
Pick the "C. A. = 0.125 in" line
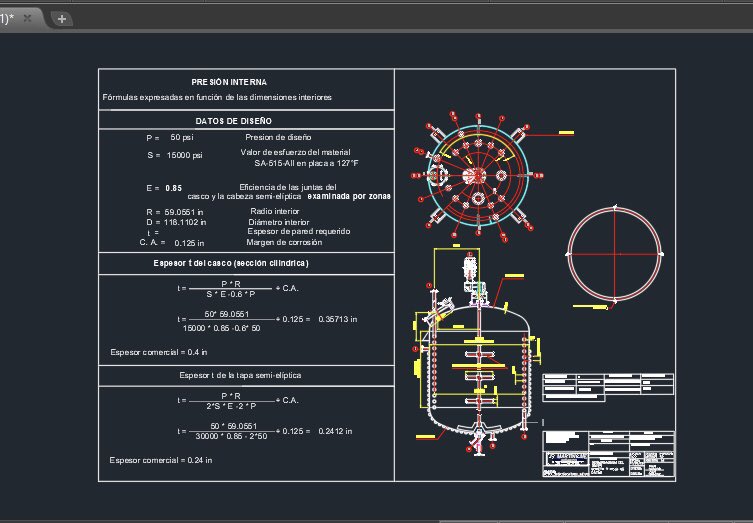[172, 243]
